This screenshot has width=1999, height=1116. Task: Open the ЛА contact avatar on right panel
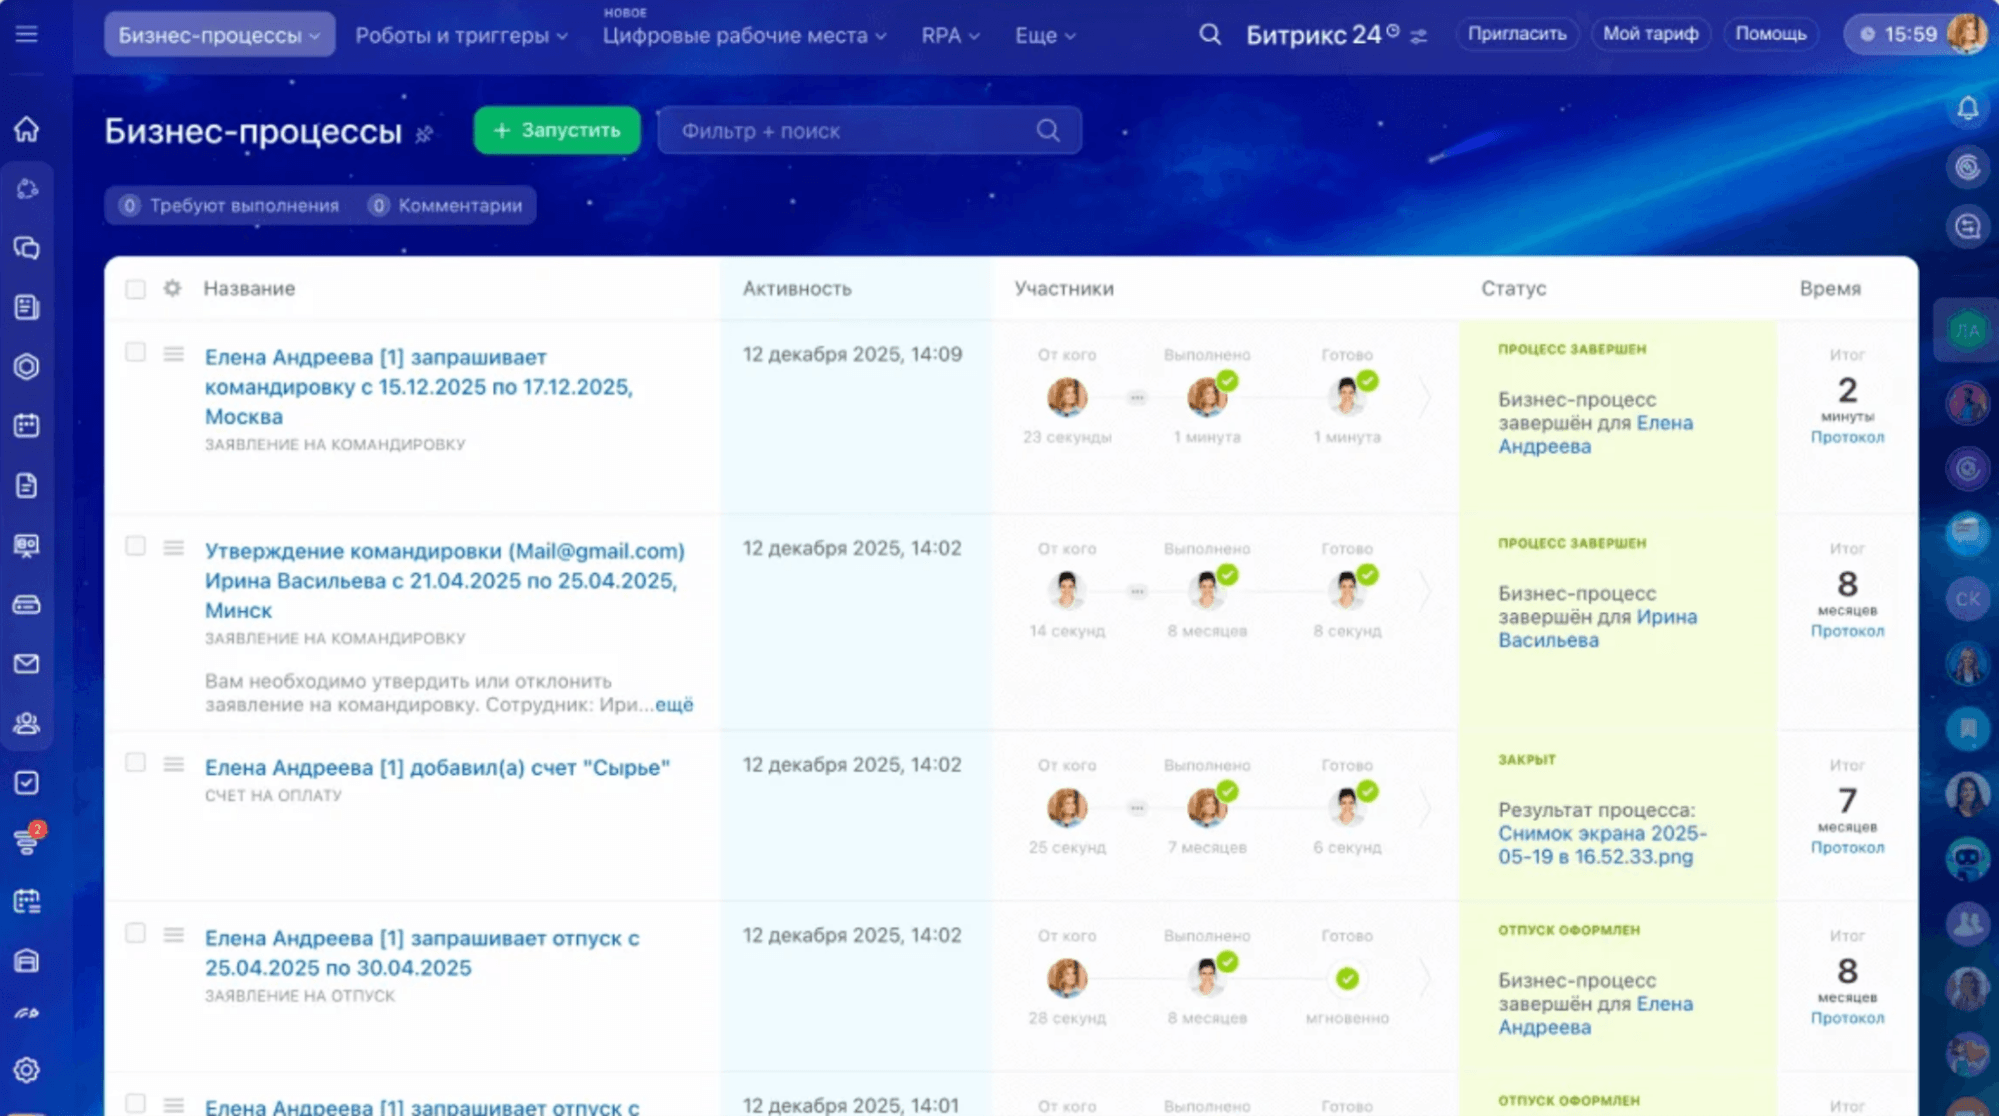pyautogui.click(x=1967, y=331)
